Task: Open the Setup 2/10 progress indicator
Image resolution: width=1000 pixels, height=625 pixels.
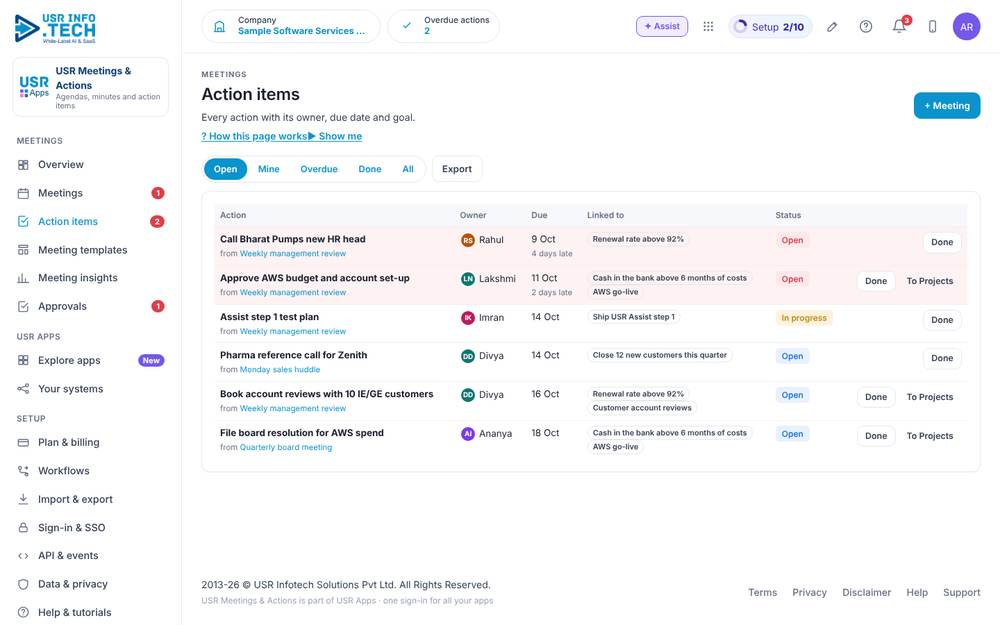Action: [770, 27]
